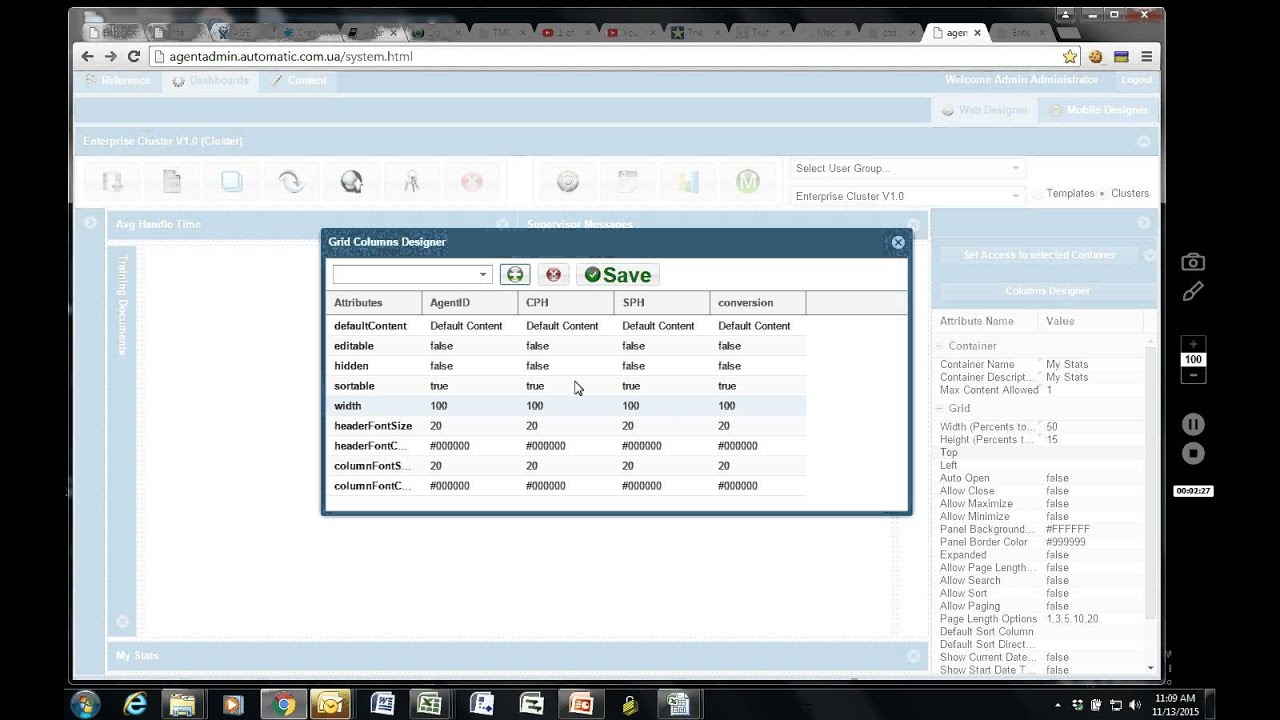Open the Content tab
The height and width of the screenshot is (720, 1280).
(299, 80)
